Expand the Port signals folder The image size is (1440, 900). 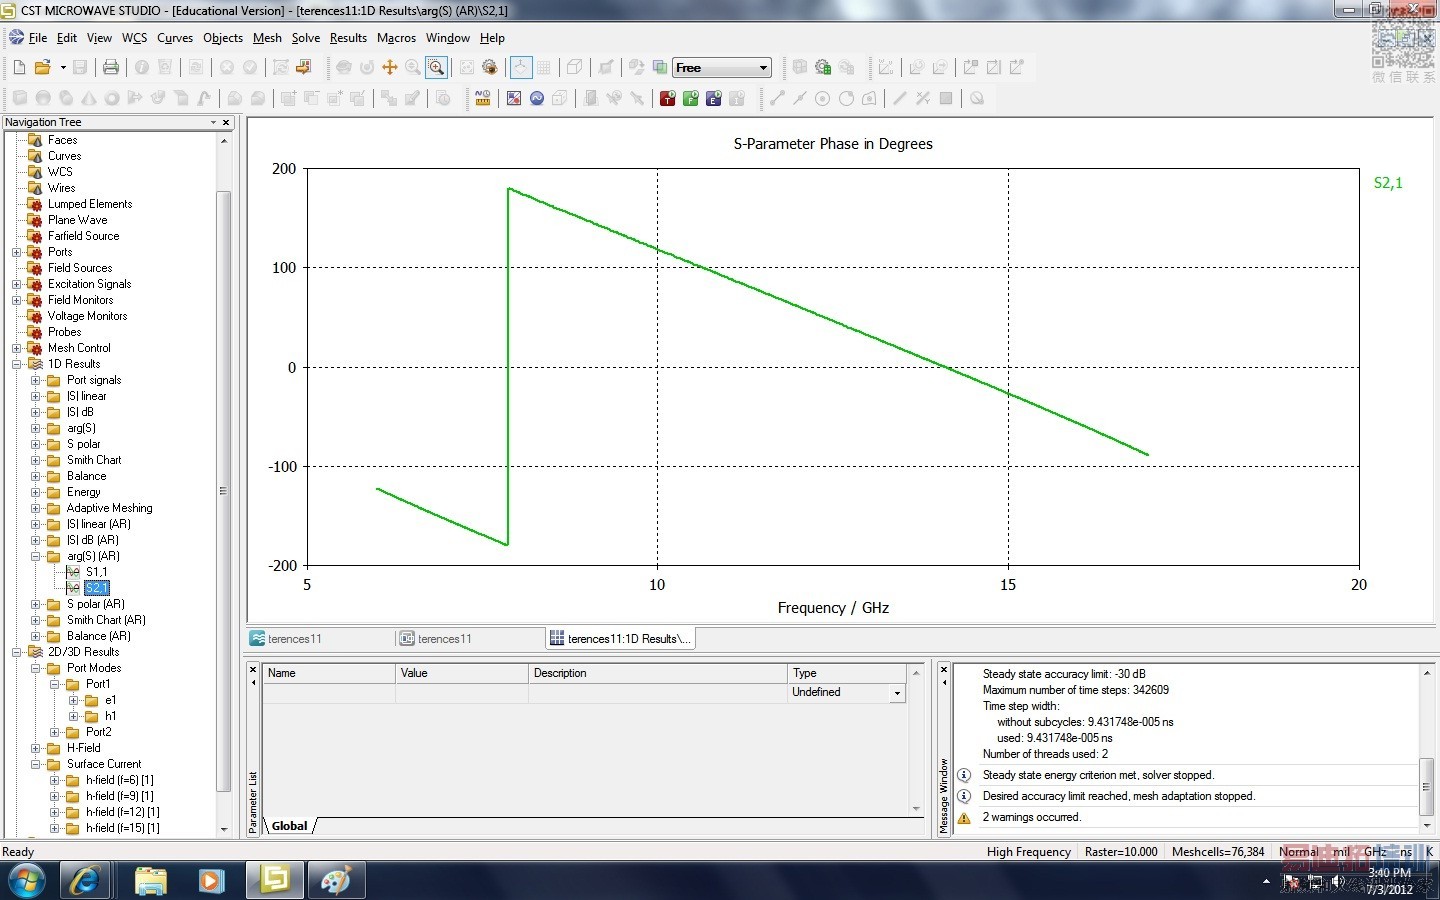tap(36, 380)
